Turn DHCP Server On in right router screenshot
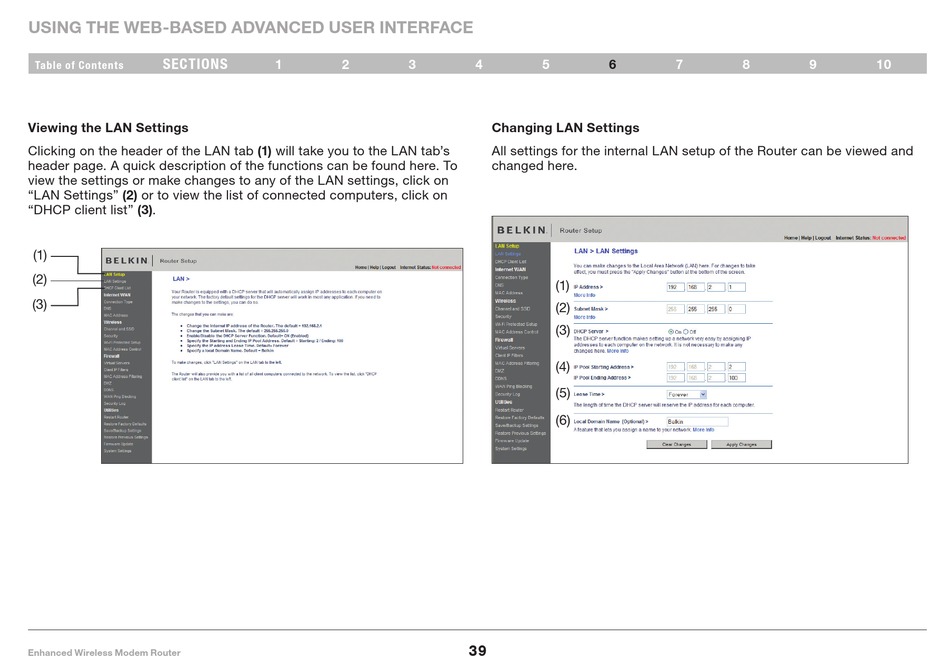Screen dimensions: 950x659 tap(671, 332)
